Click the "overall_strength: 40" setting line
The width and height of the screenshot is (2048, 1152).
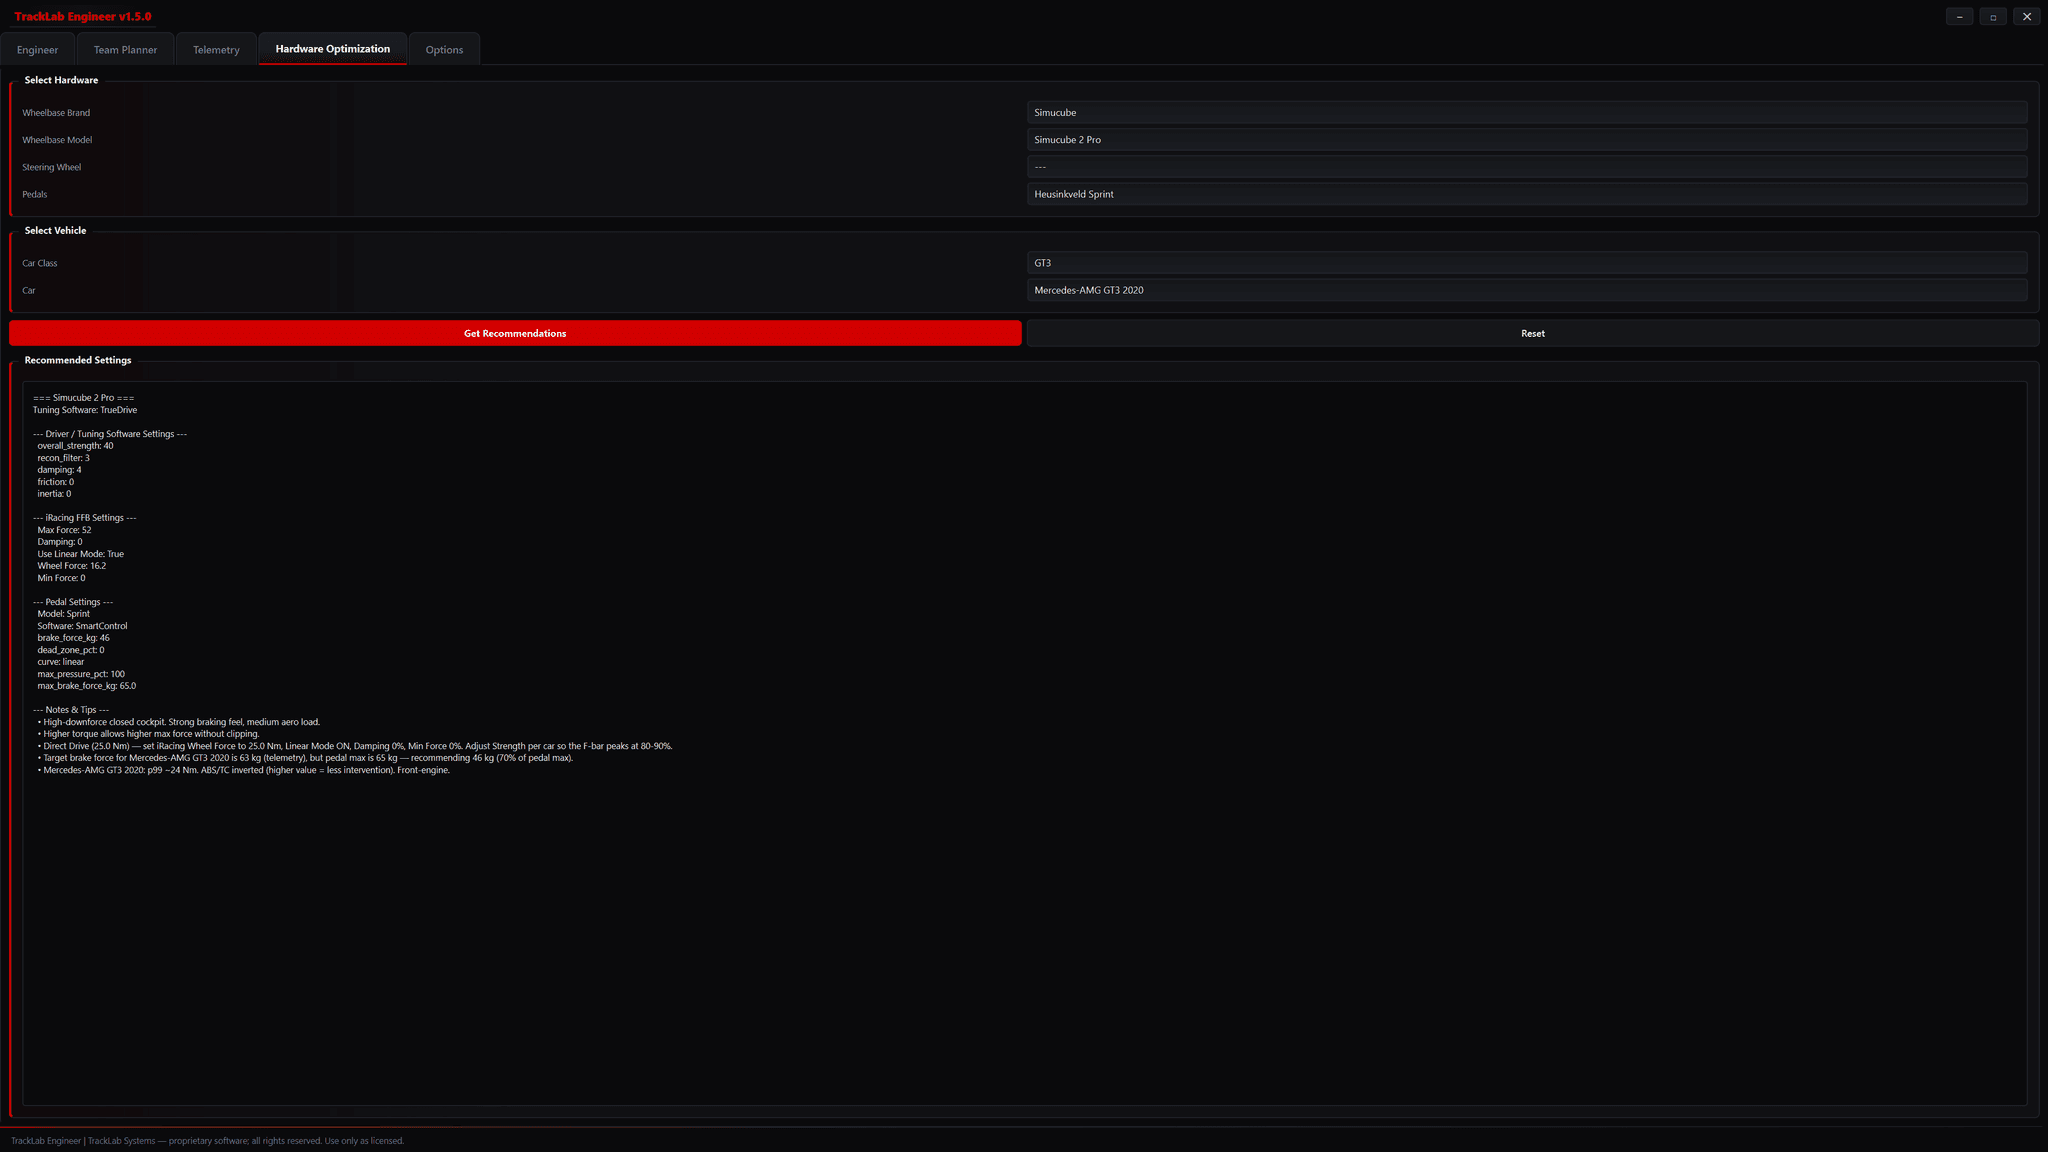(x=75, y=446)
